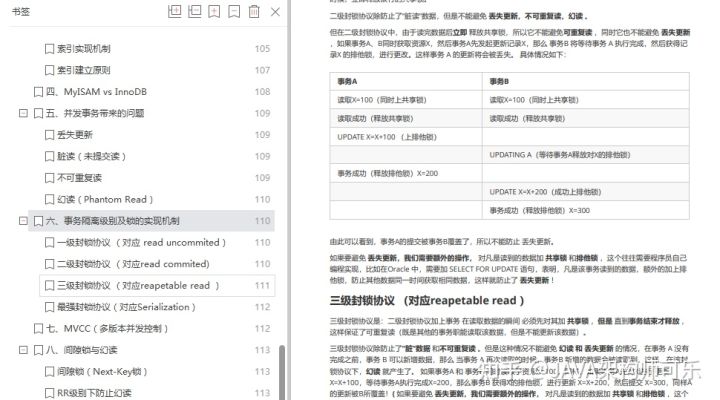The width and height of the screenshot is (720, 400).
Task: Click bookmark icon beside 丢失更新
Action: [x=50, y=135]
